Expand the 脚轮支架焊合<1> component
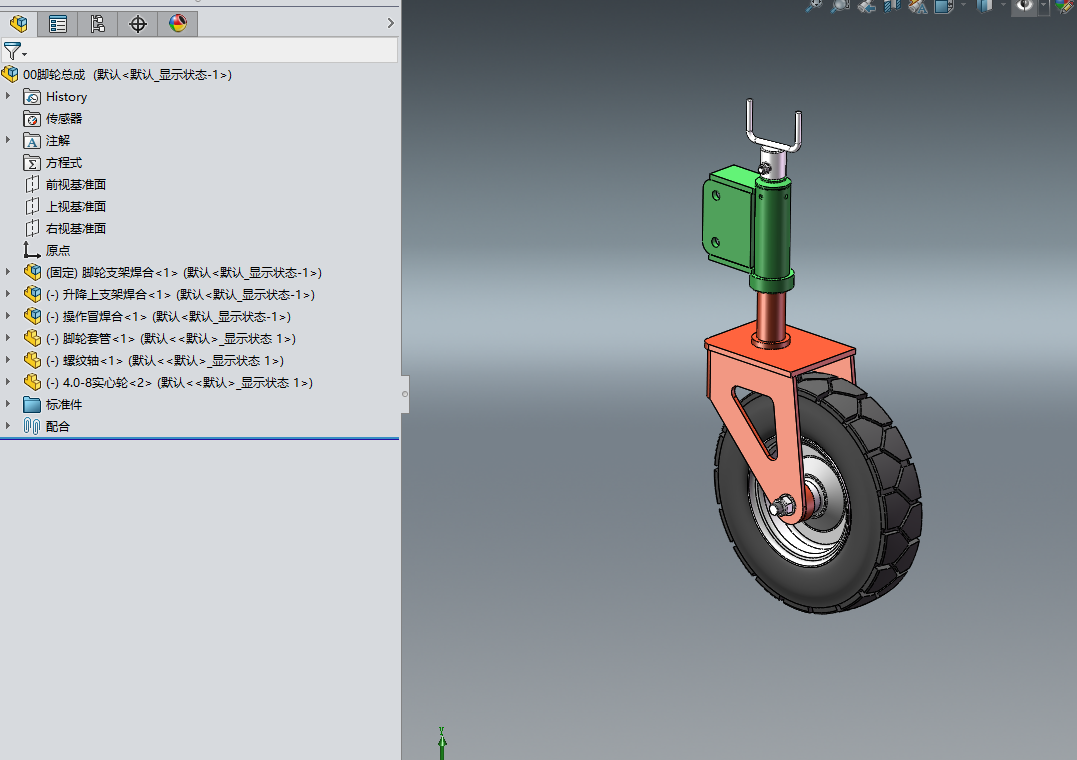1077x760 pixels. point(8,272)
